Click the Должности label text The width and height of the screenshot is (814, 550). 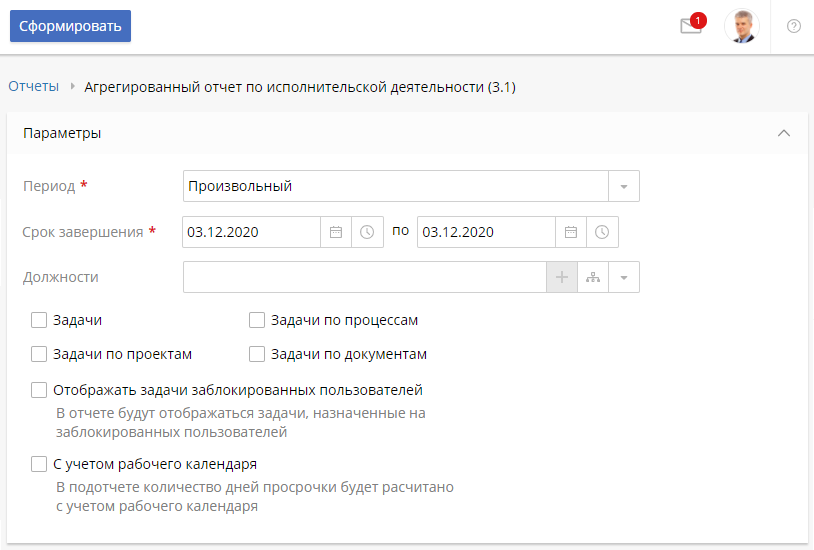click(x=61, y=277)
